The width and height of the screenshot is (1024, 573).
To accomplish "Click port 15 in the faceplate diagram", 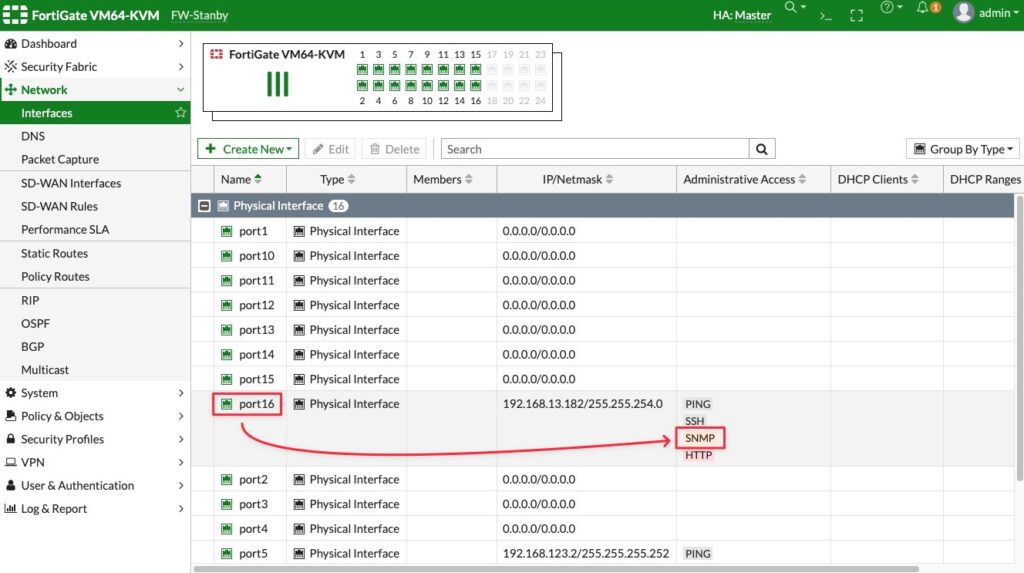I will 475,69.
